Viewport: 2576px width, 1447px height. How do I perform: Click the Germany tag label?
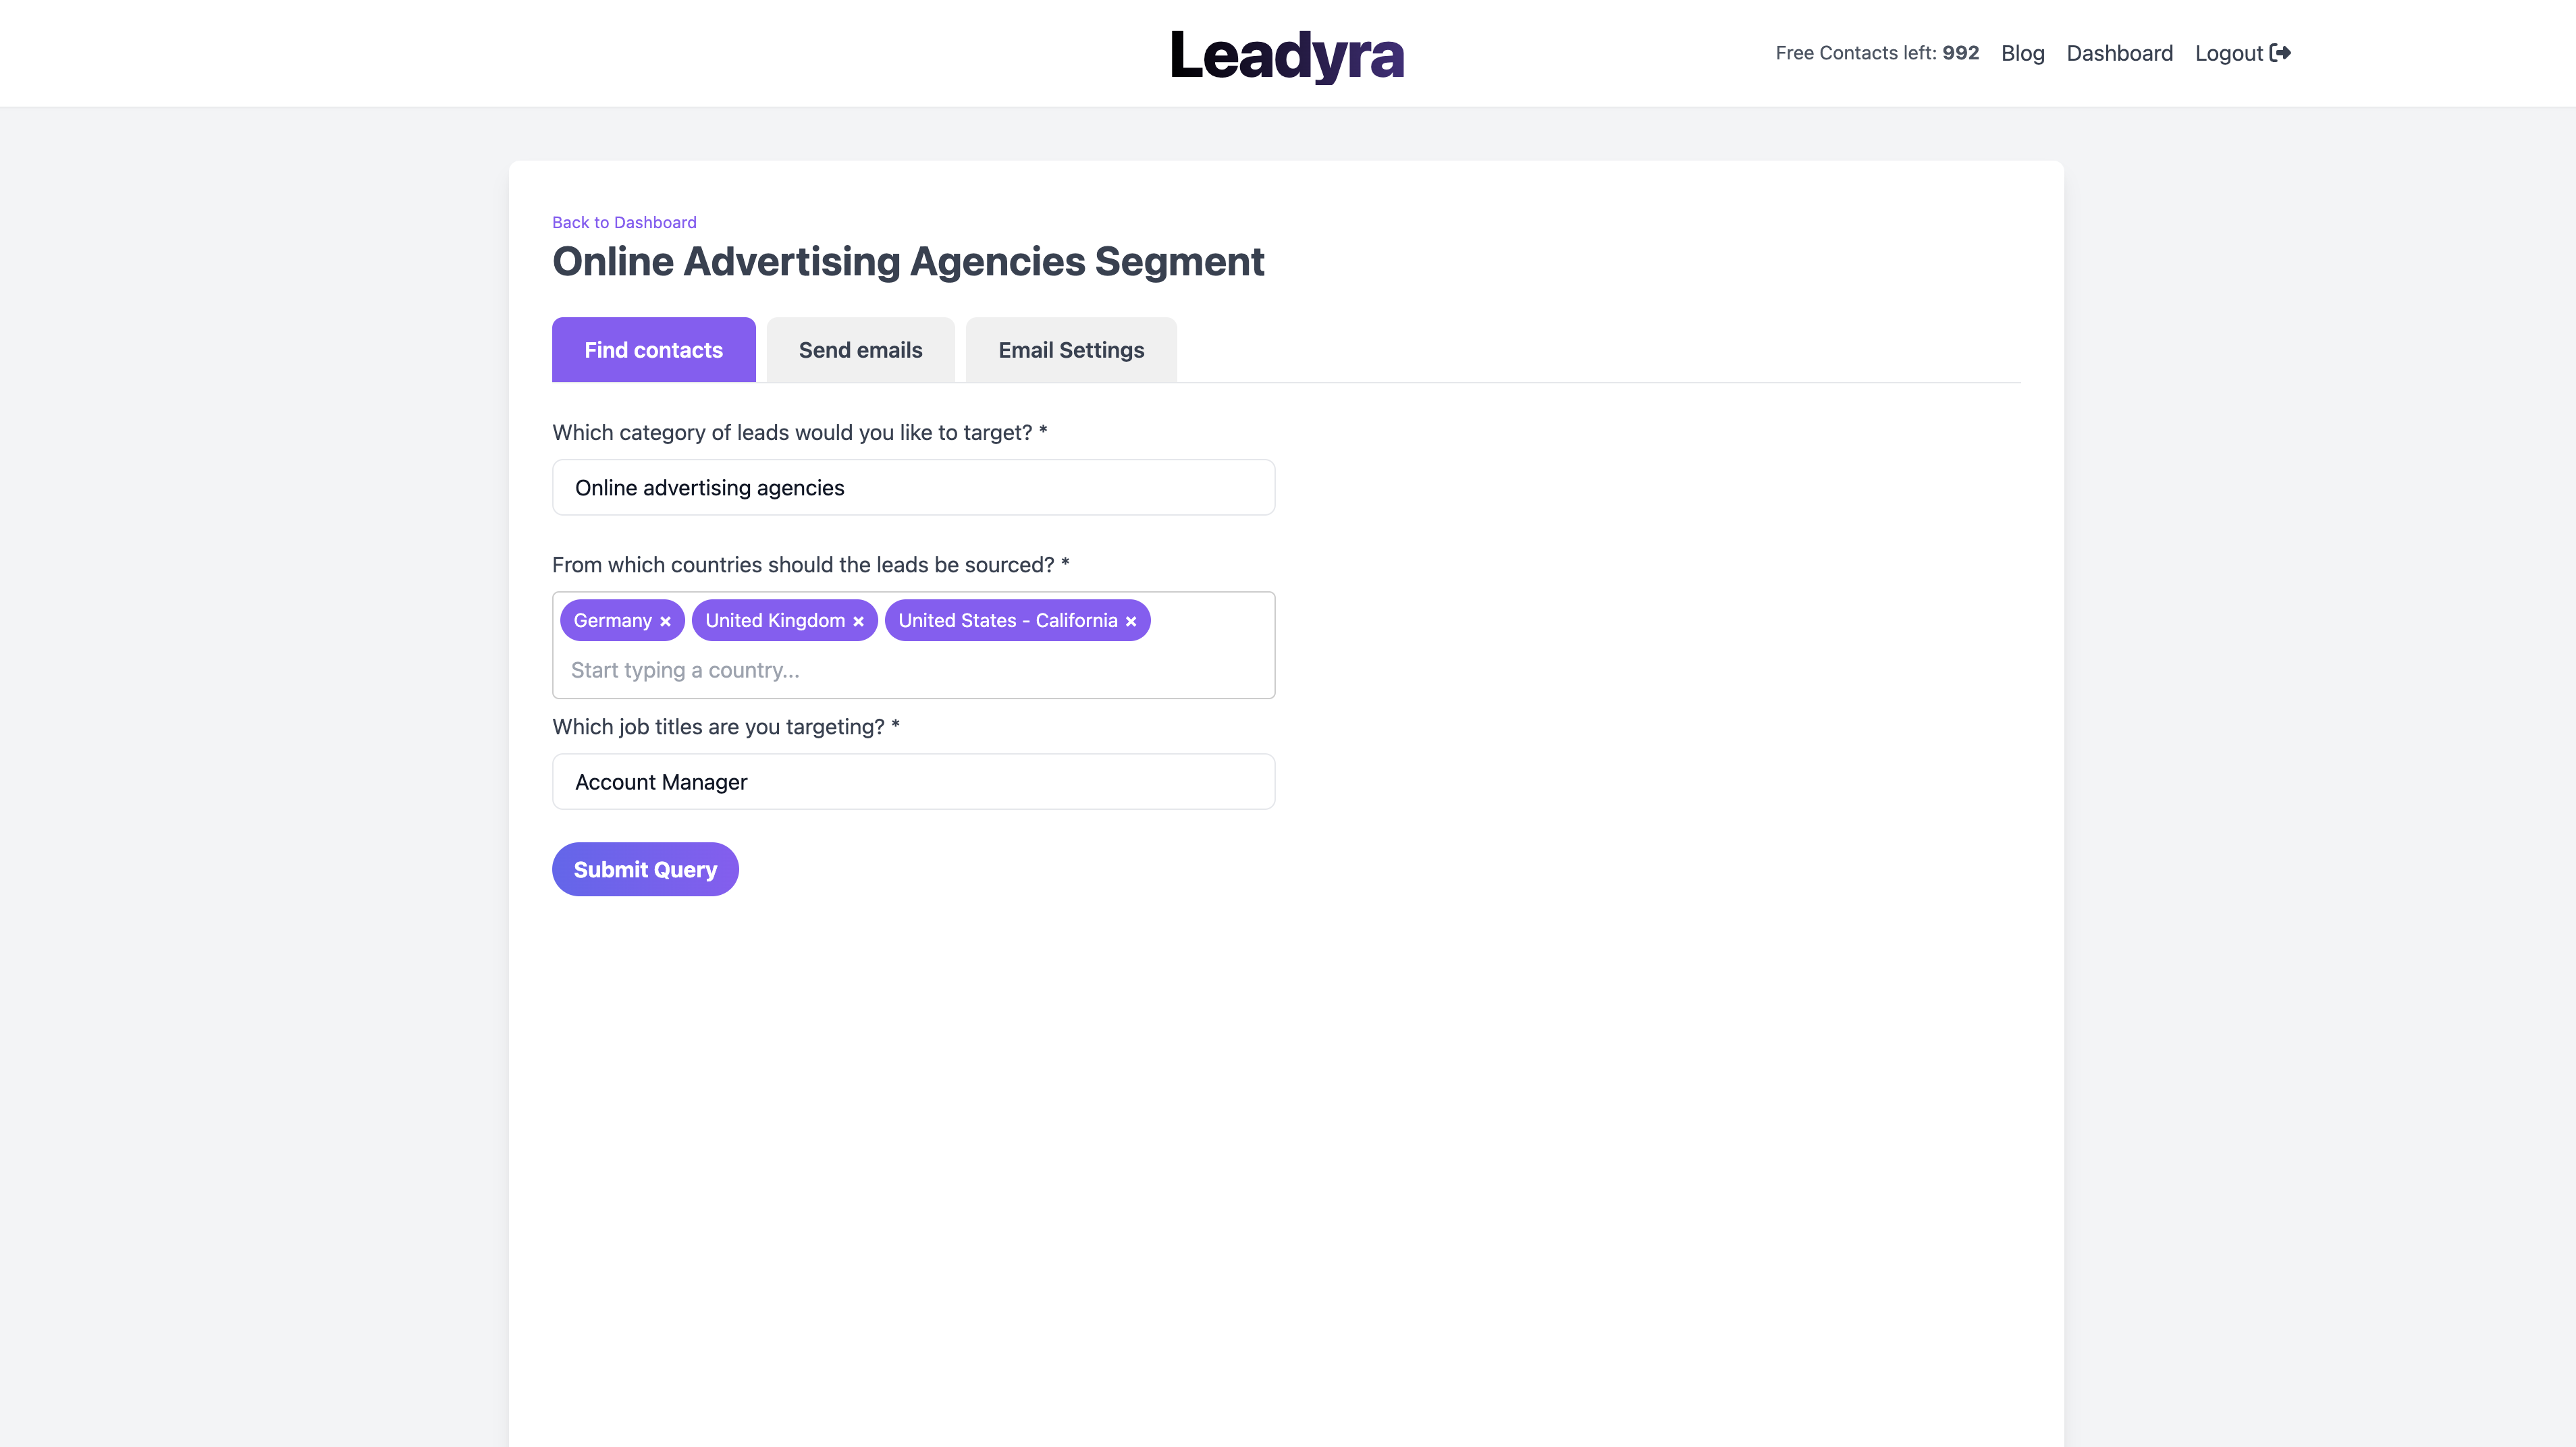612,620
